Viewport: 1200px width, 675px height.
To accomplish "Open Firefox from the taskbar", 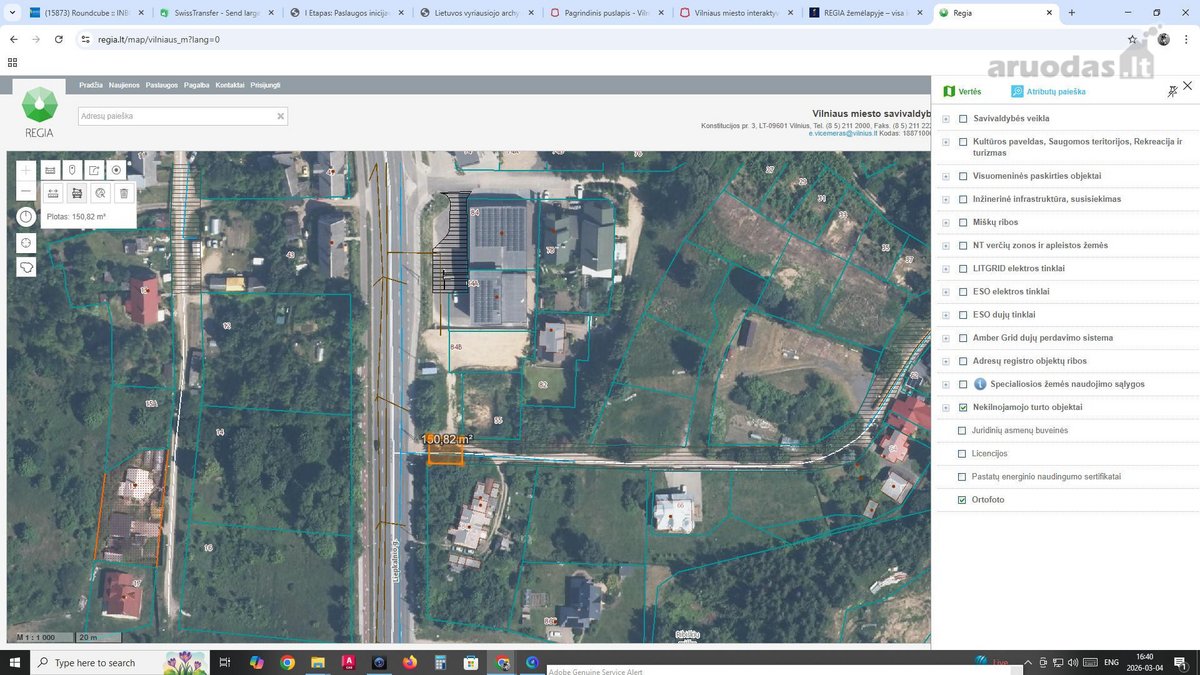I will pyautogui.click(x=409, y=662).
